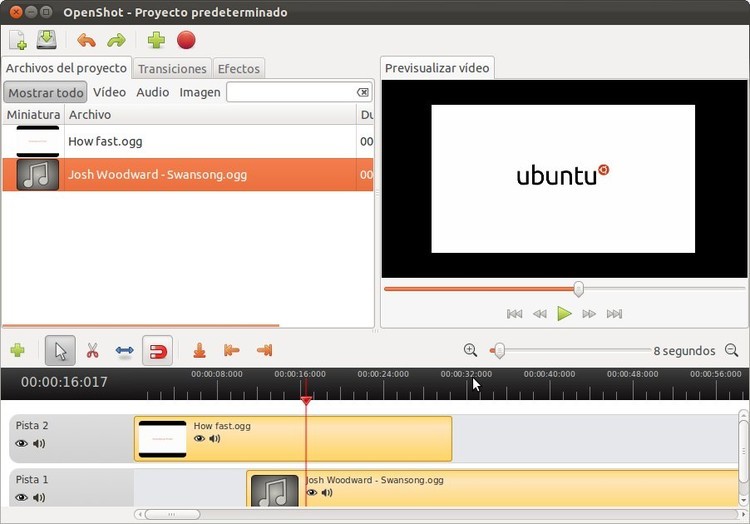This screenshot has height=524, width=750.
Task: Hide the How fast.ogg clip's video
Action: coord(199,438)
